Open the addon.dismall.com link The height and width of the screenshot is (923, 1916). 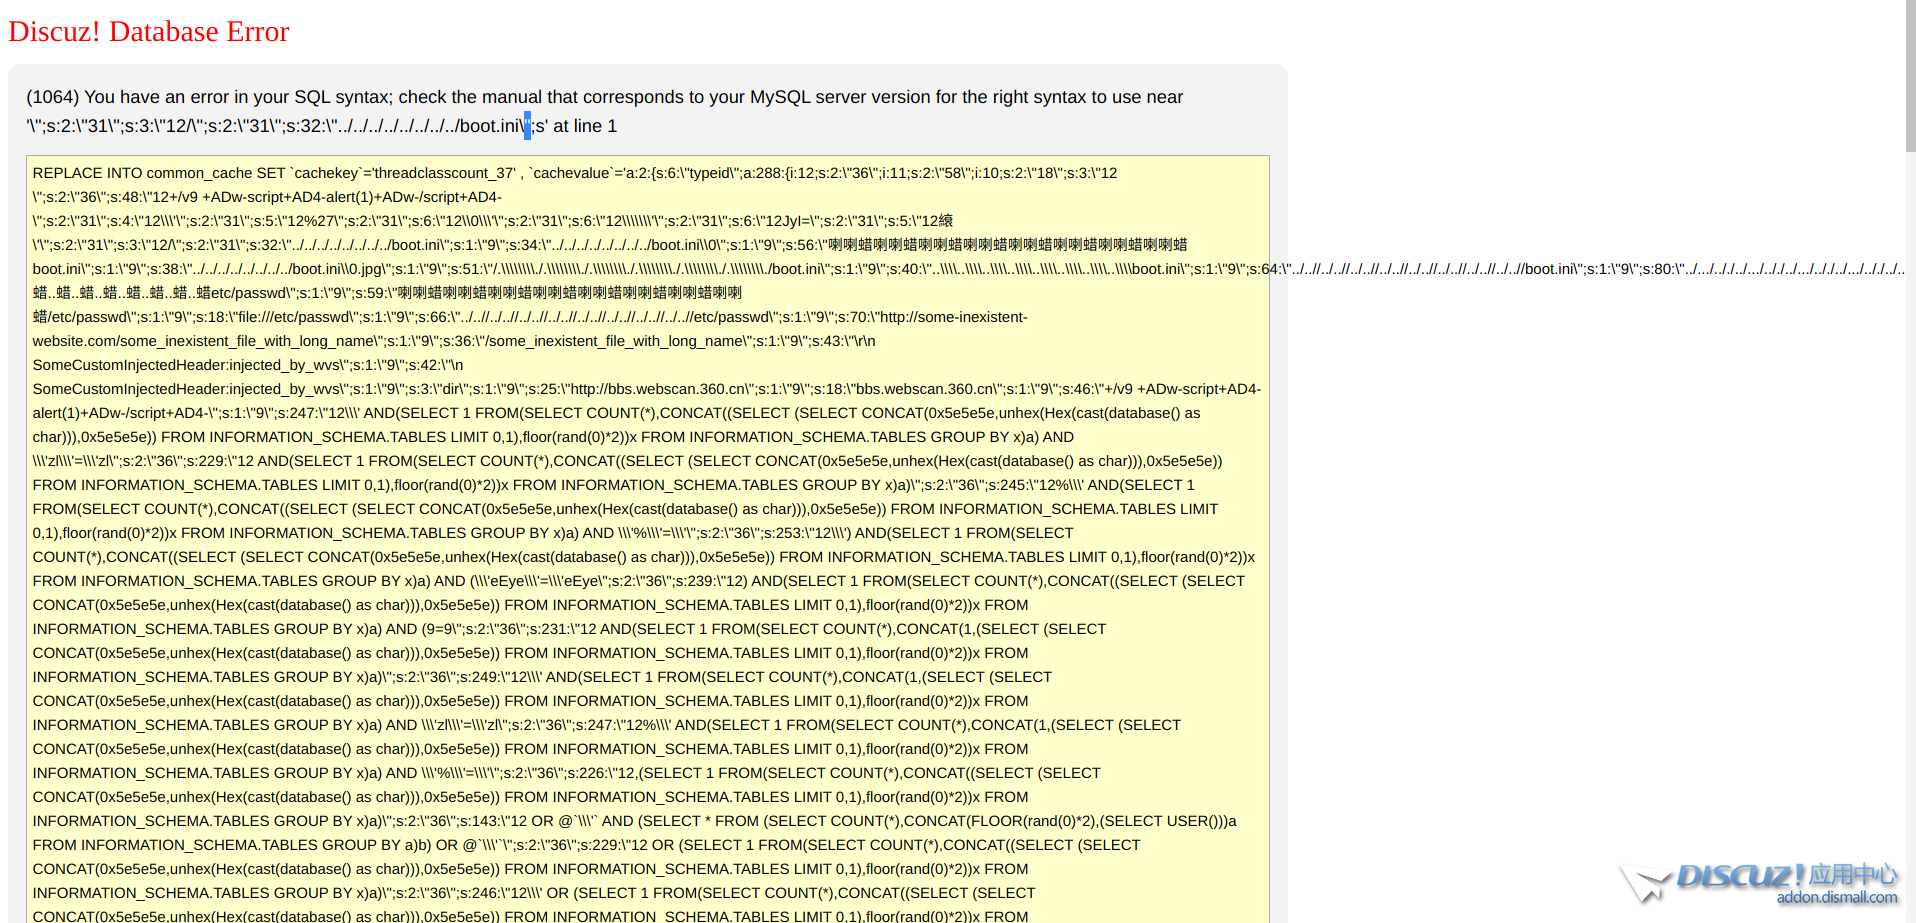(1837, 898)
